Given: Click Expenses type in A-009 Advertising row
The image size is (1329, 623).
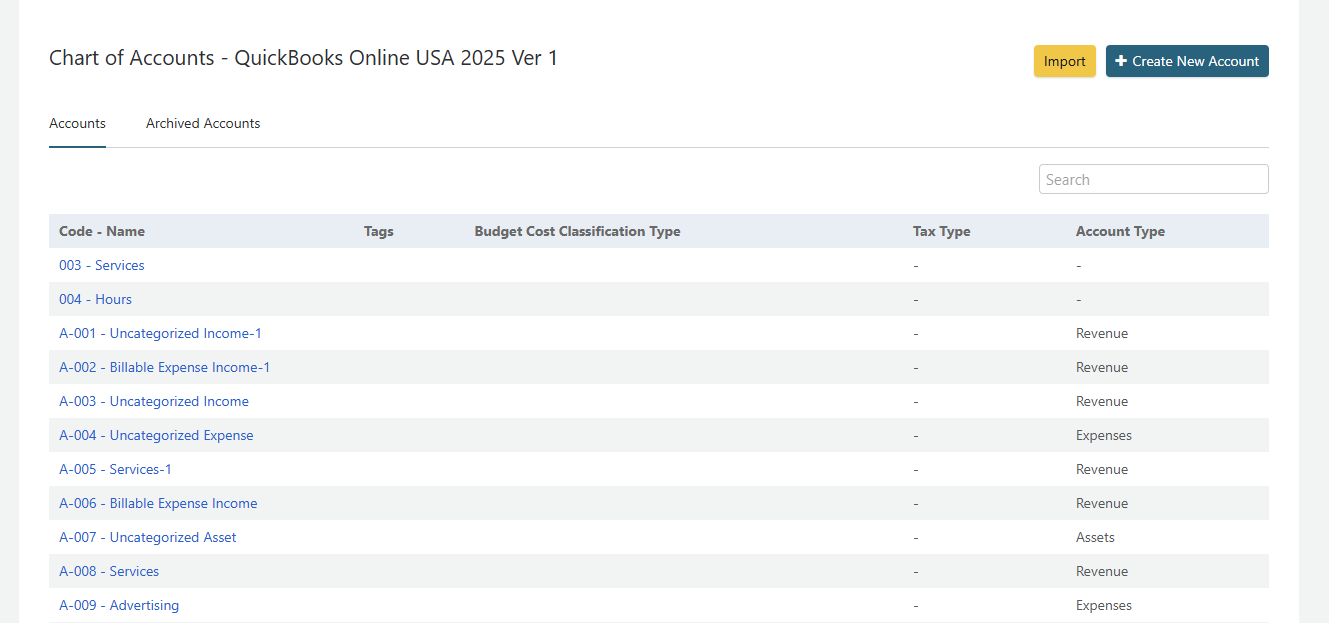Looking at the screenshot, I should coord(1104,605).
